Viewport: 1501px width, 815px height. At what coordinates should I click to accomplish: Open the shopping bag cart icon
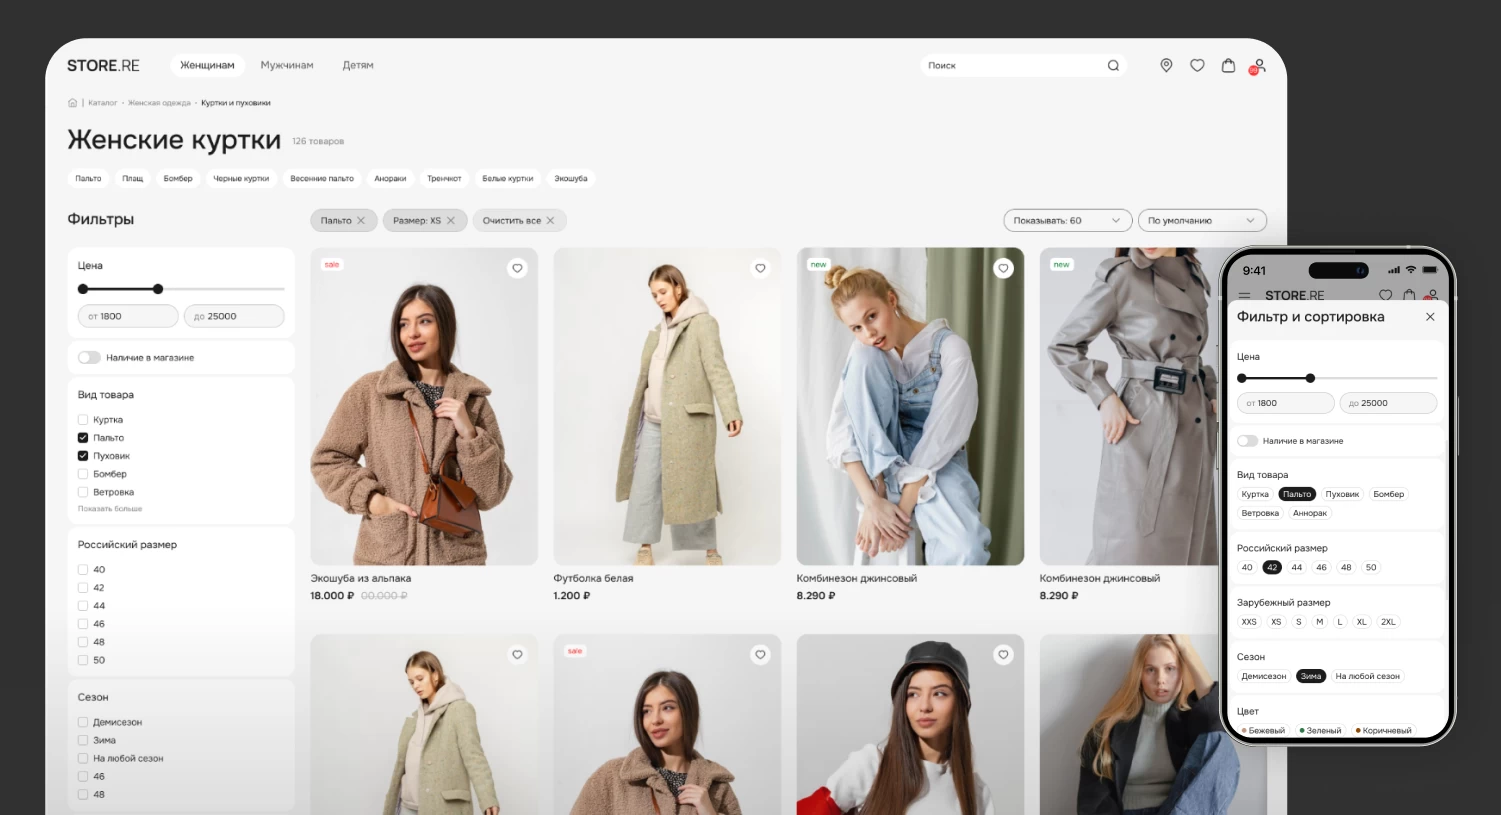[x=1228, y=65]
